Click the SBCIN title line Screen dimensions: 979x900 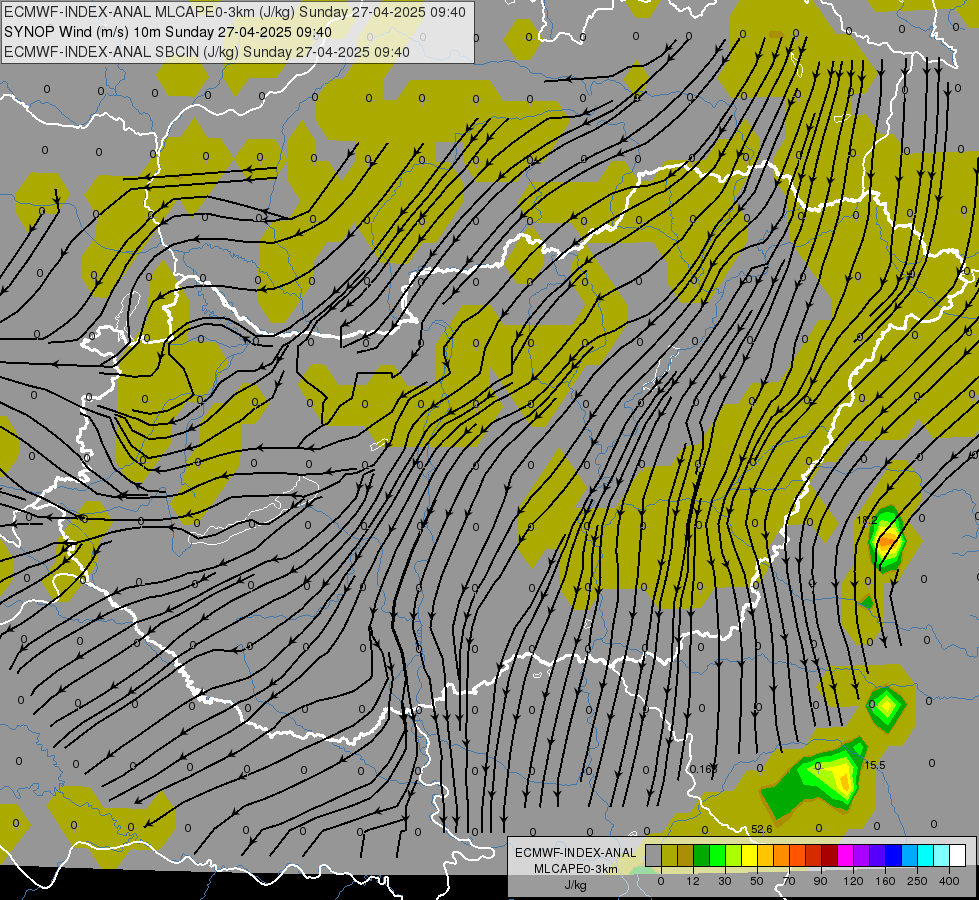pos(207,52)
